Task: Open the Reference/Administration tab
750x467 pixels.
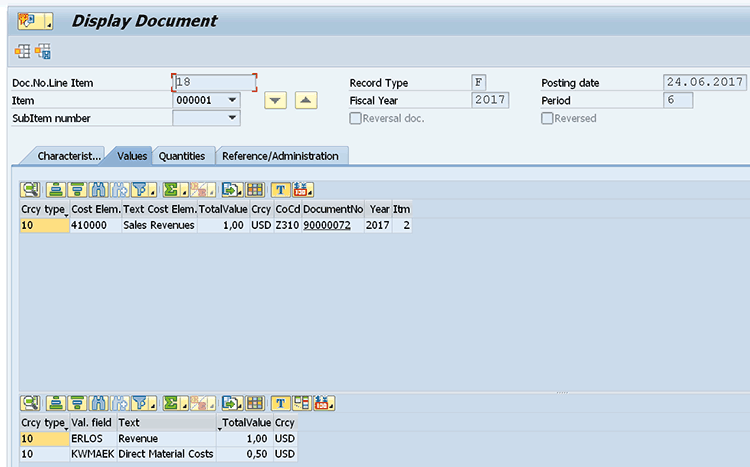Action: (x=280, y=156)
